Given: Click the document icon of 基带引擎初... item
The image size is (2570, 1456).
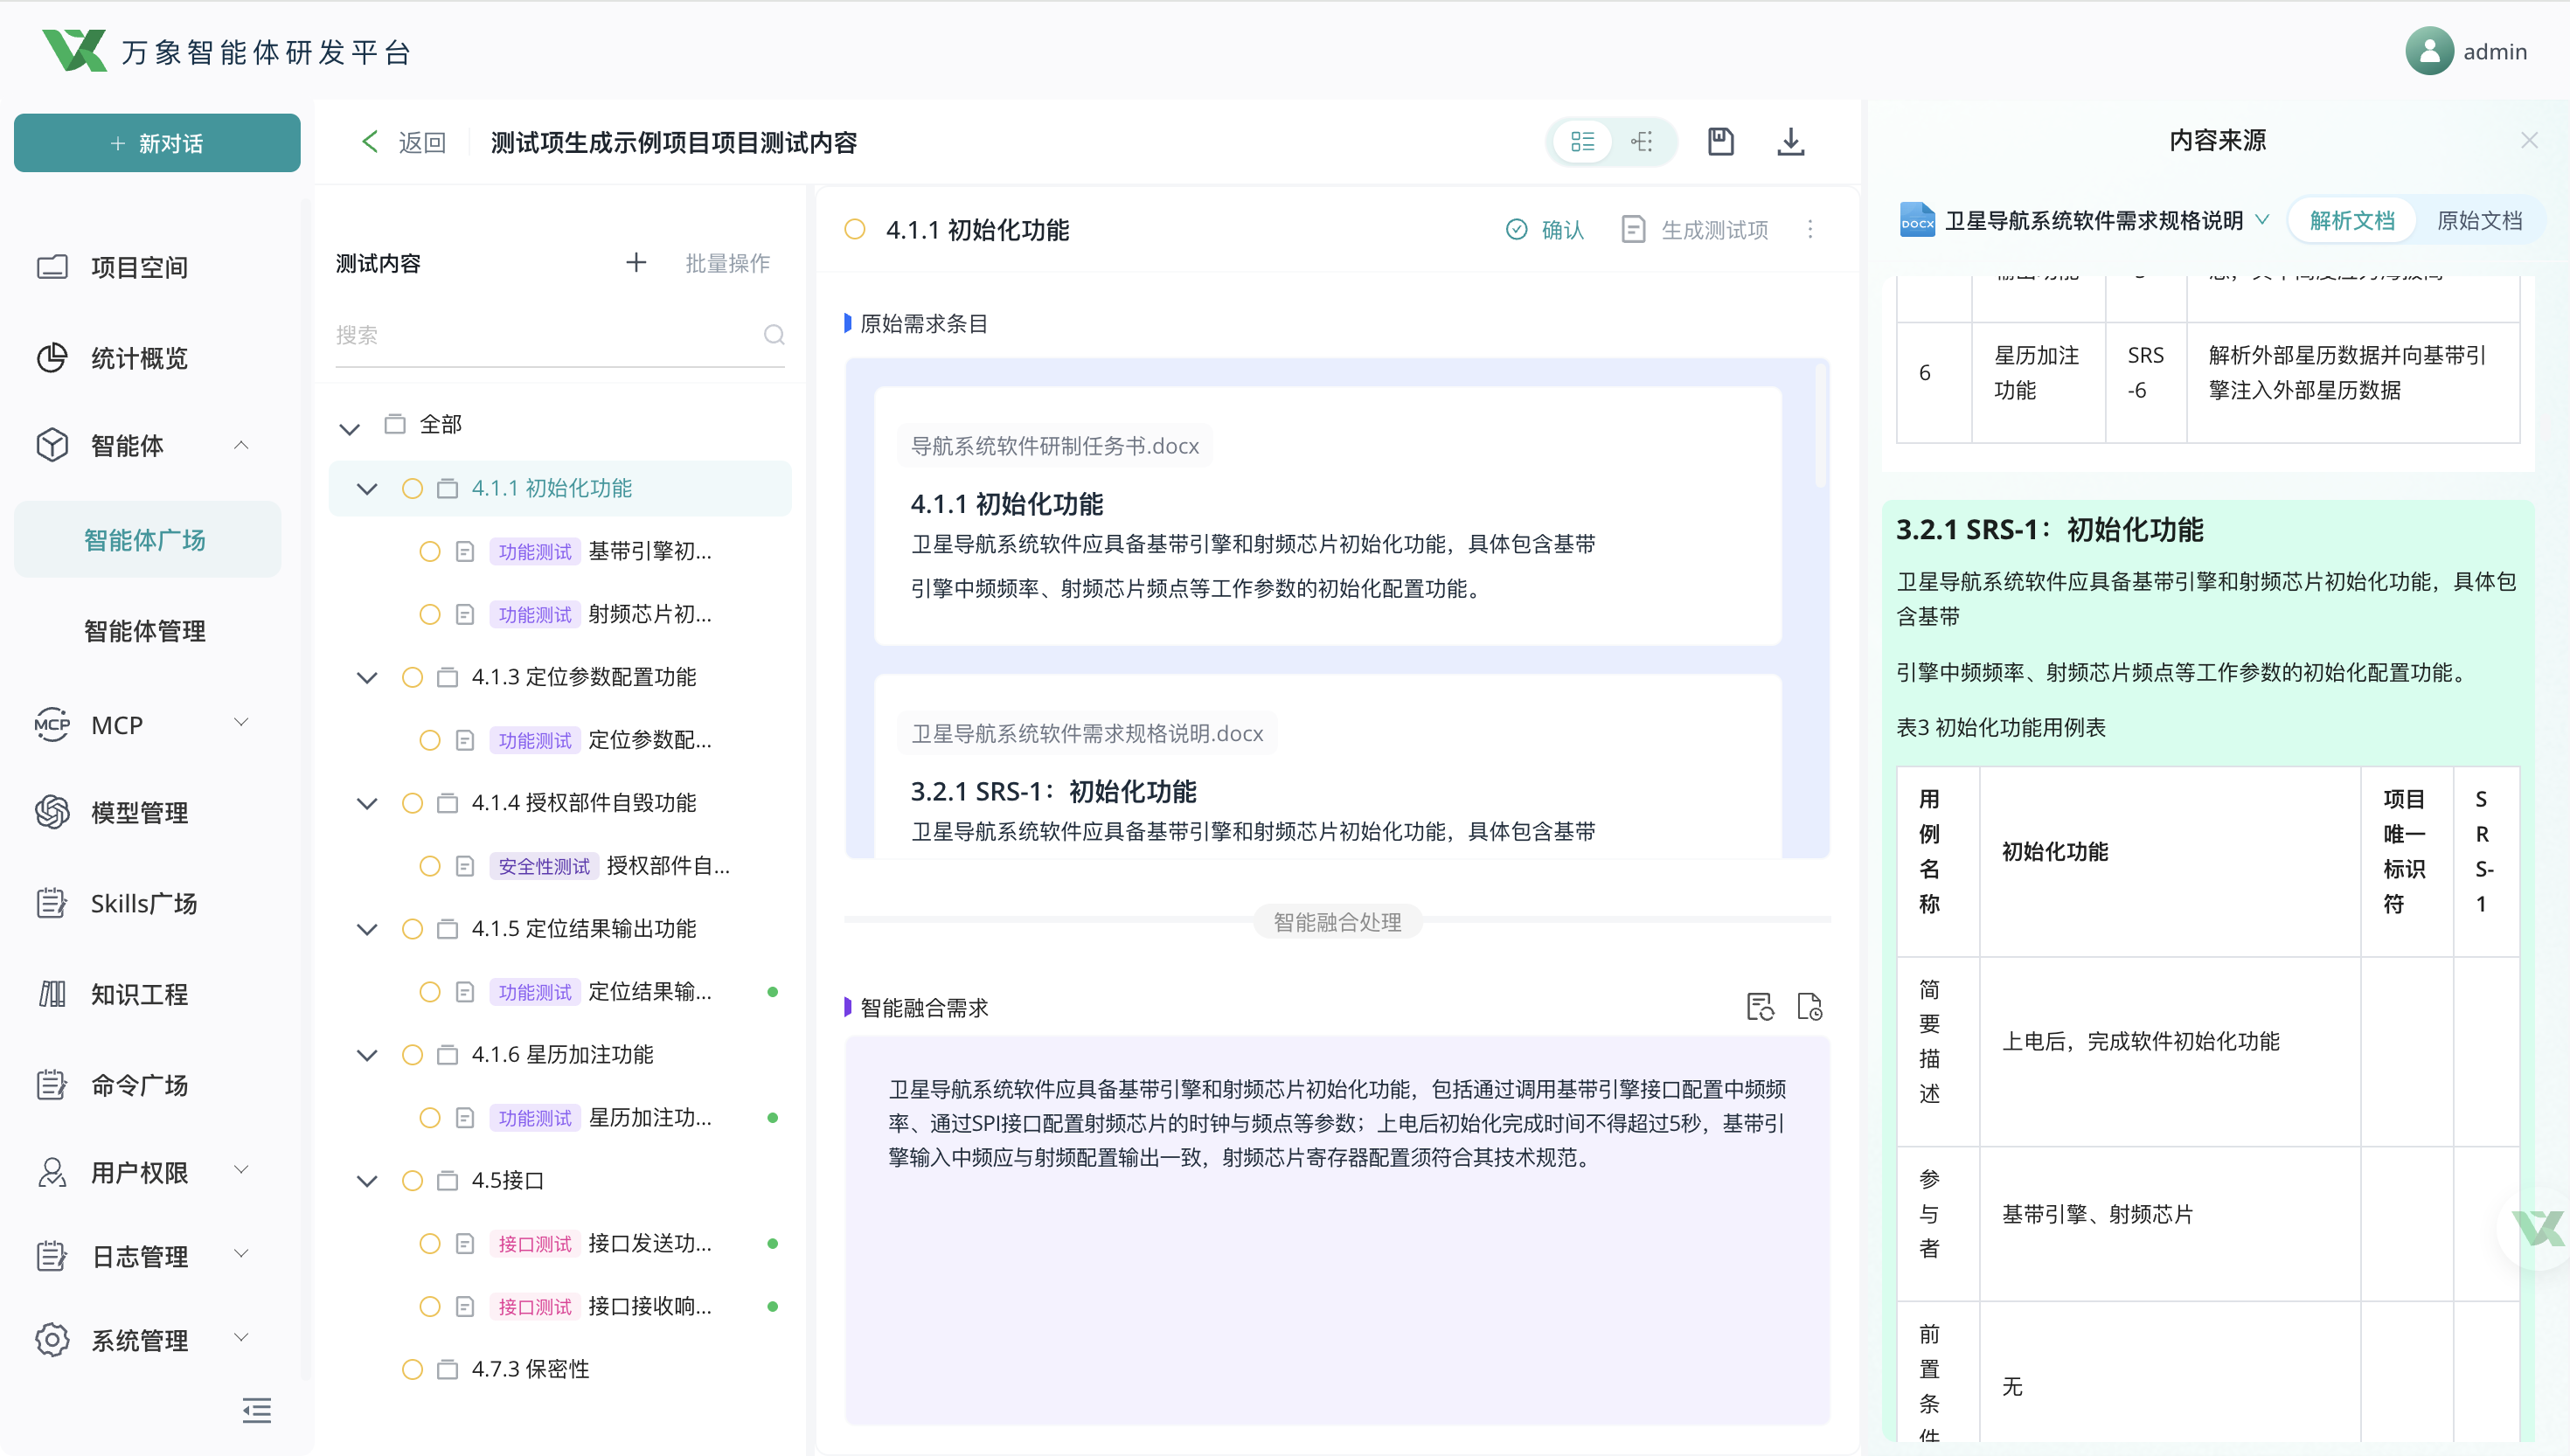Looking at the screenshot, I should 465,551.
